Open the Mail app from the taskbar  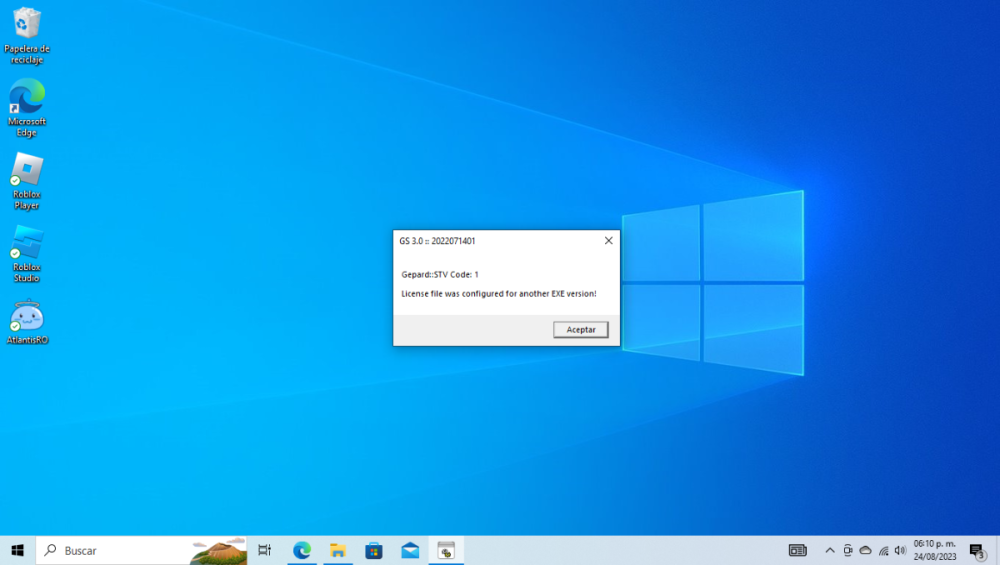tap(410, 550)
